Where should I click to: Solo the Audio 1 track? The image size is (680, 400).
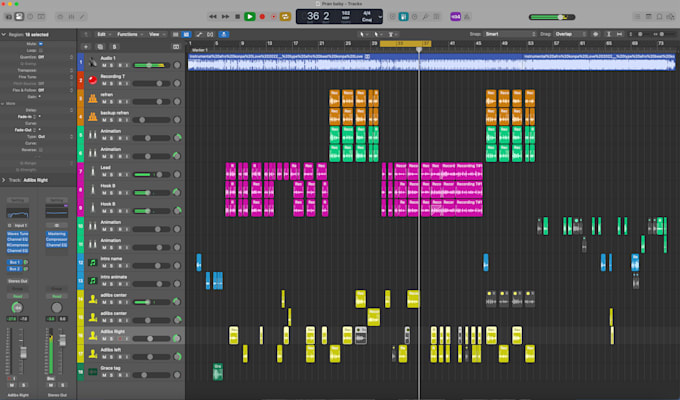[111, 65]
